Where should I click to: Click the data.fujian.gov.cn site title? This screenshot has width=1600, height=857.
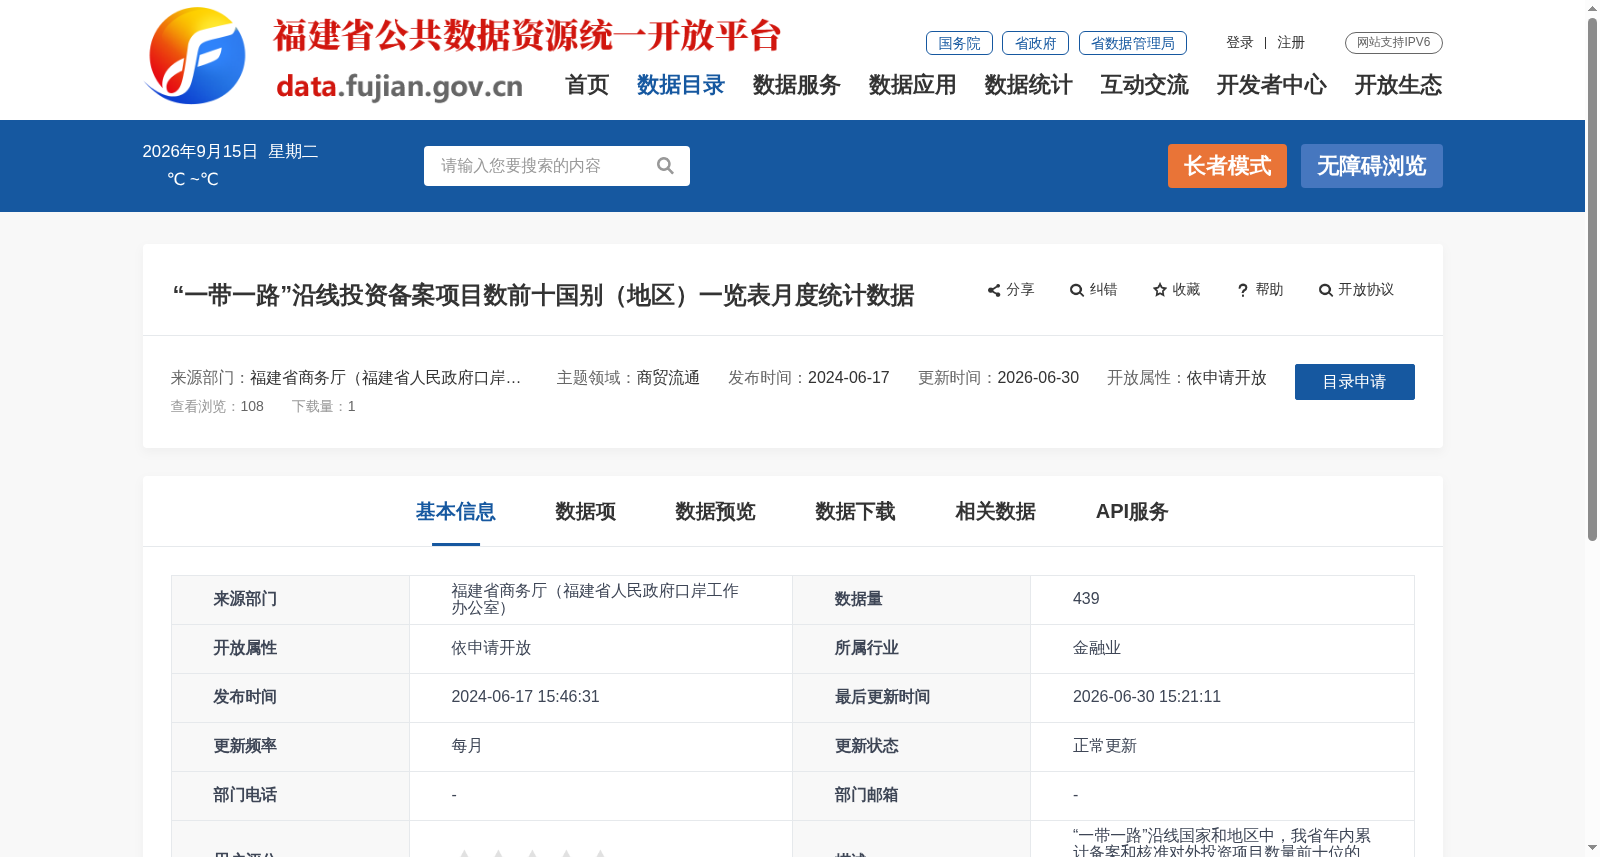399,87
